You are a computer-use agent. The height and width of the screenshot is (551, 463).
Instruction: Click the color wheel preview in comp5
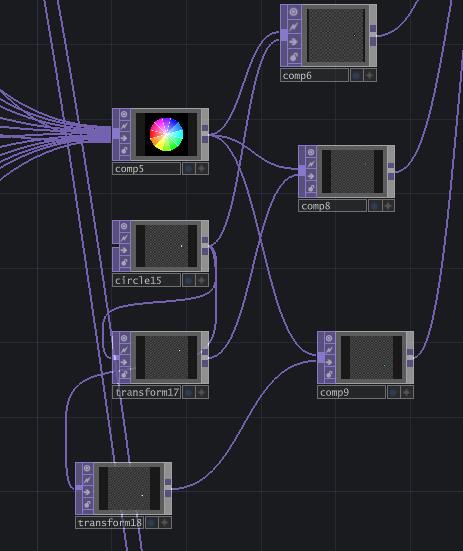pyautogui.click(x=167, y=134)
